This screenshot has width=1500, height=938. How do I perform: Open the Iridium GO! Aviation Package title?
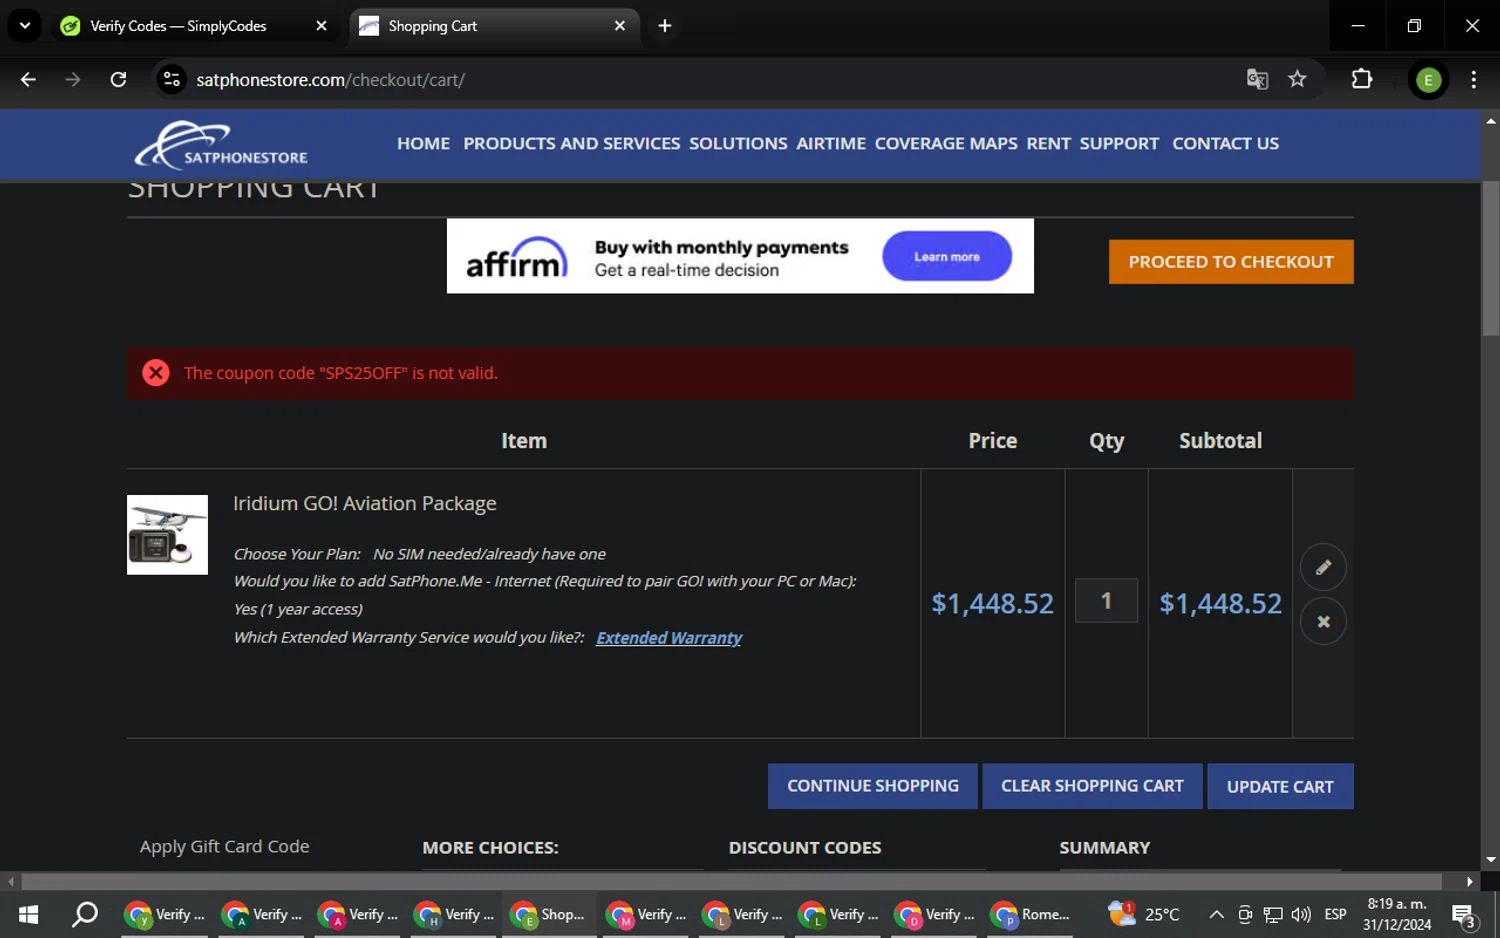point(364,504)
